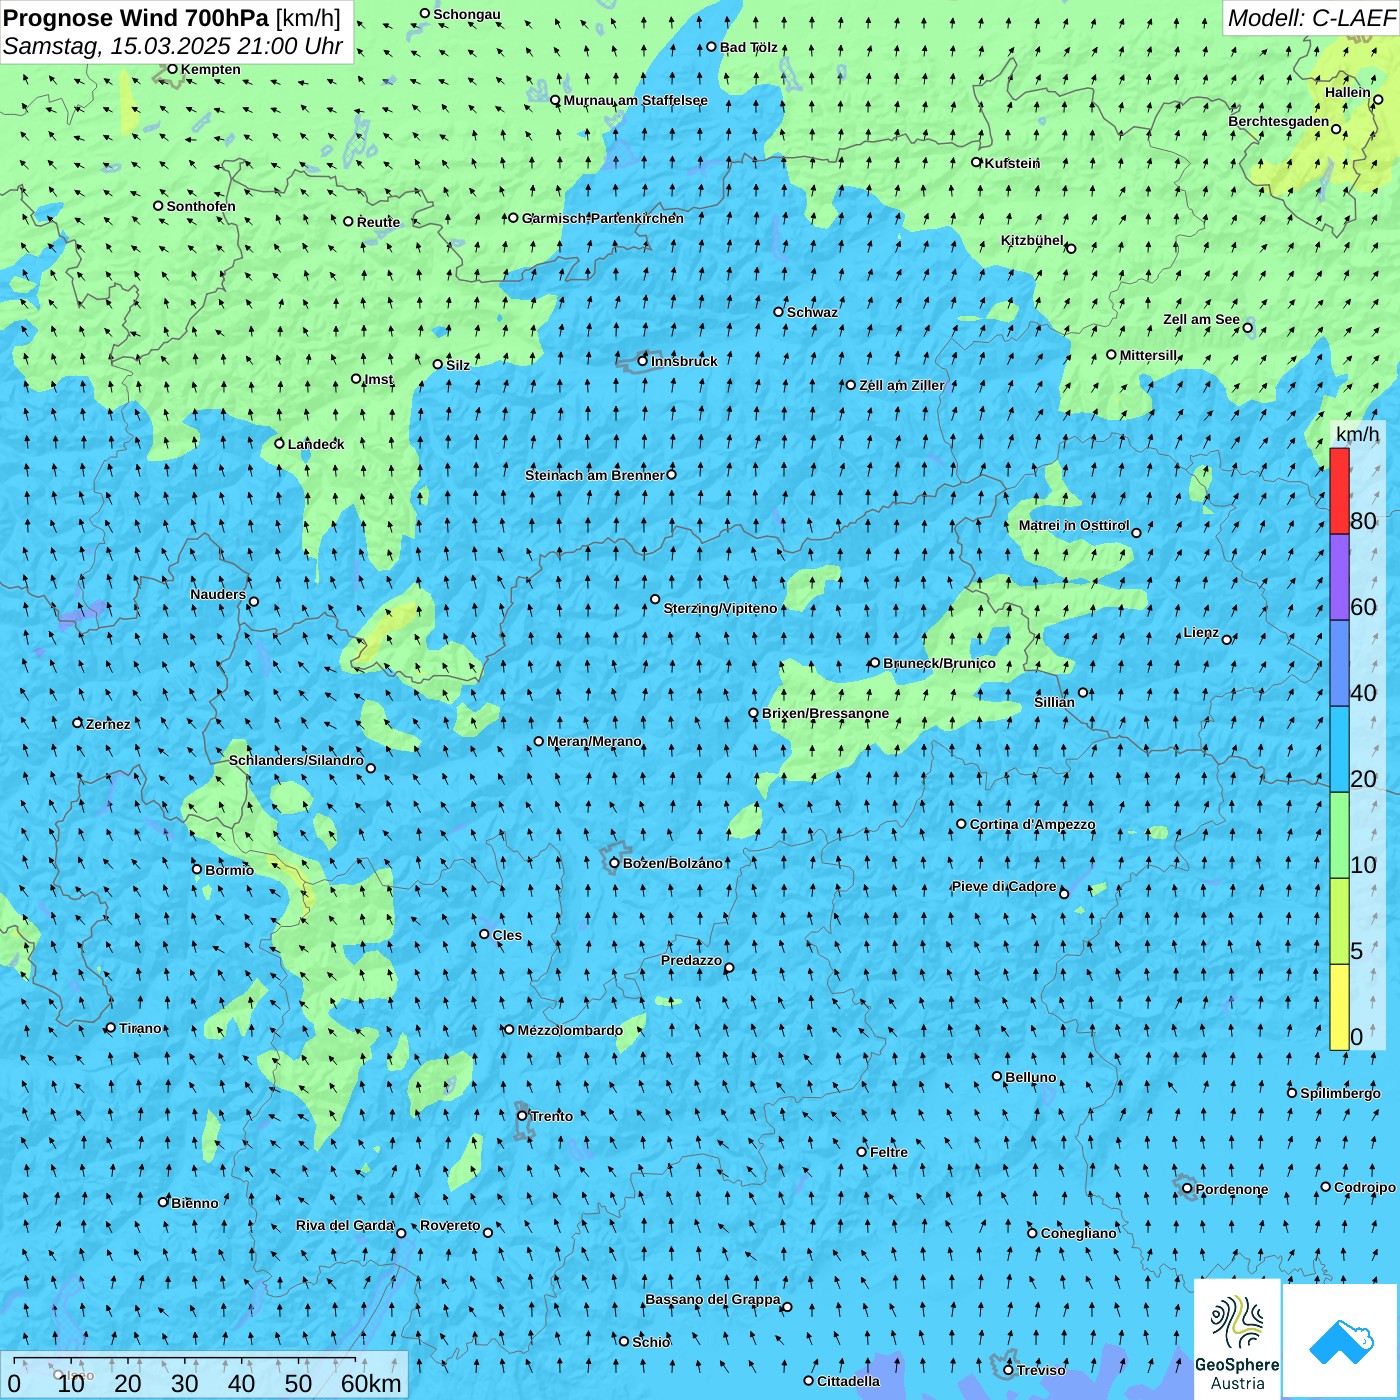Click the Rovereto label
This screenshot has height=1400, width=1400.
450,1225
